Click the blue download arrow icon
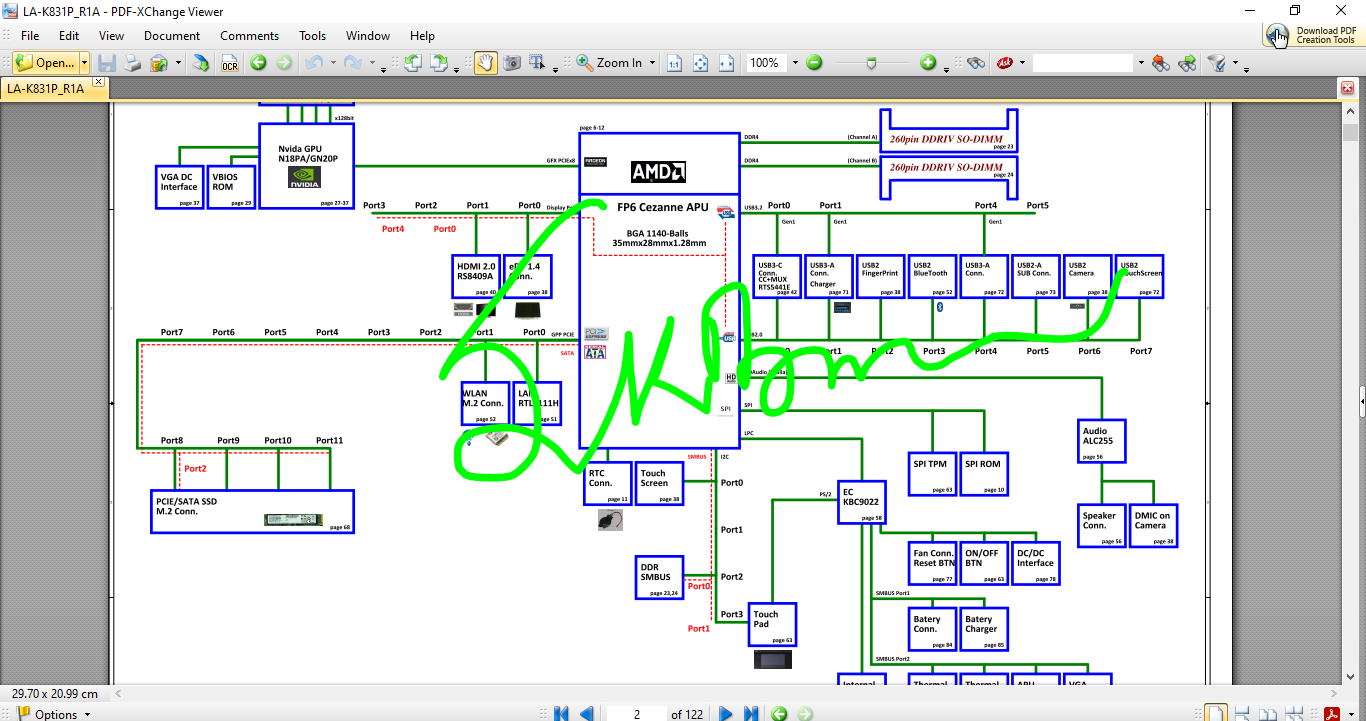The width and height of the screenshot is (1366, 721). [201, 63]
